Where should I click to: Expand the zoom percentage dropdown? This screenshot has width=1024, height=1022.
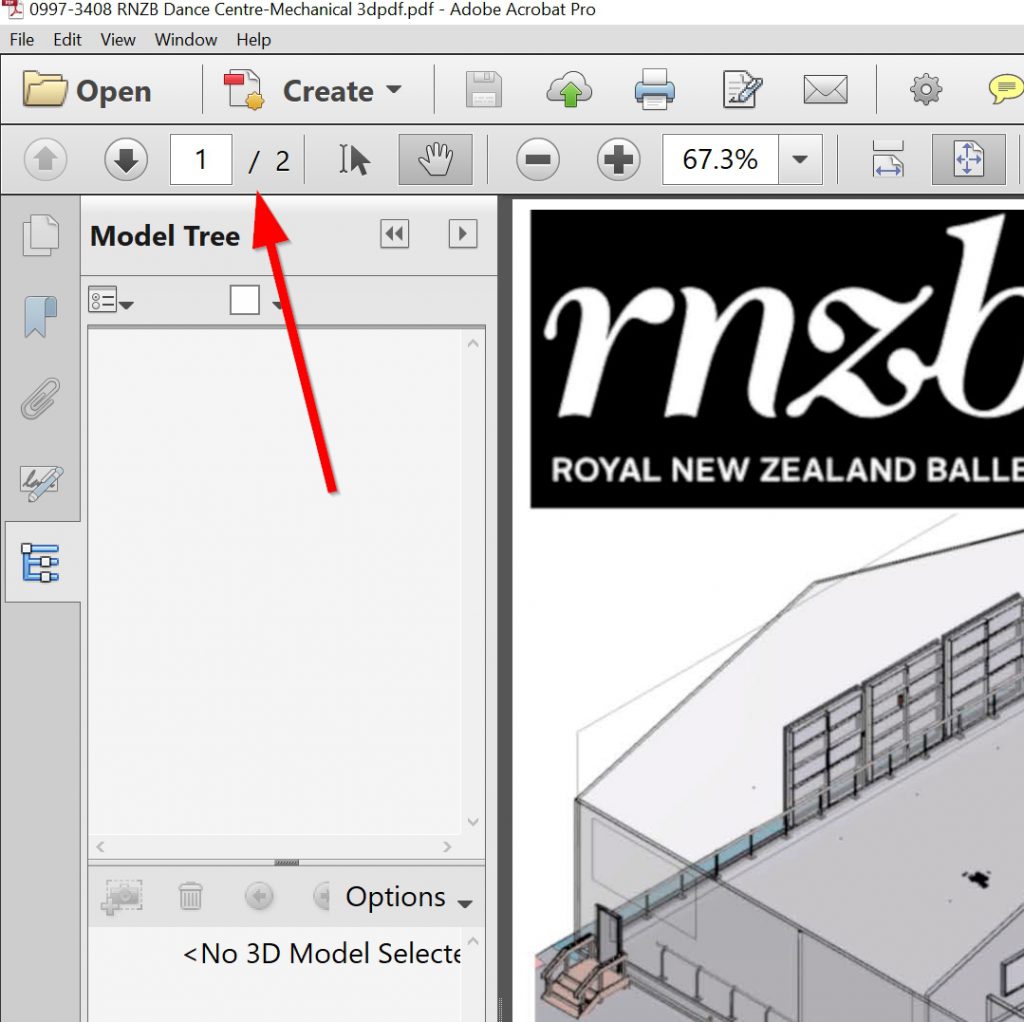click(x=800, y=160)
